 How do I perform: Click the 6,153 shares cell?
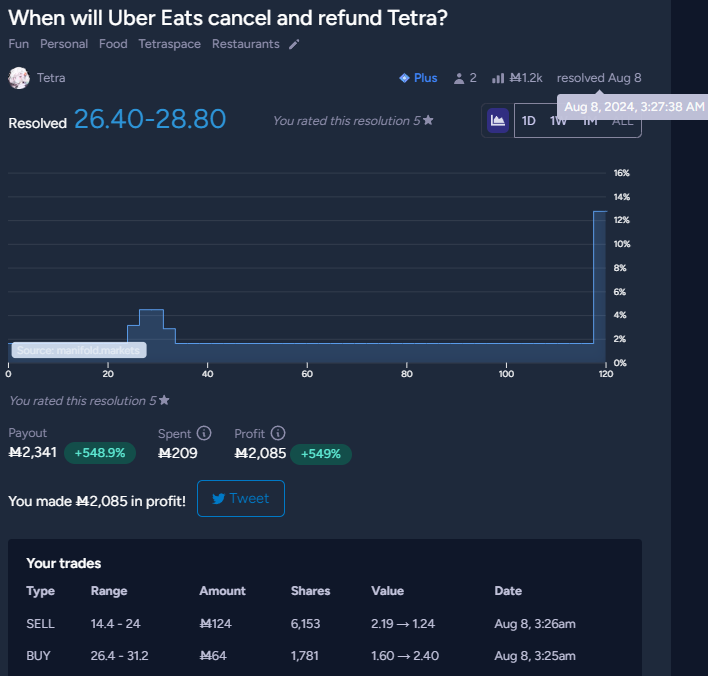(305, 624)
